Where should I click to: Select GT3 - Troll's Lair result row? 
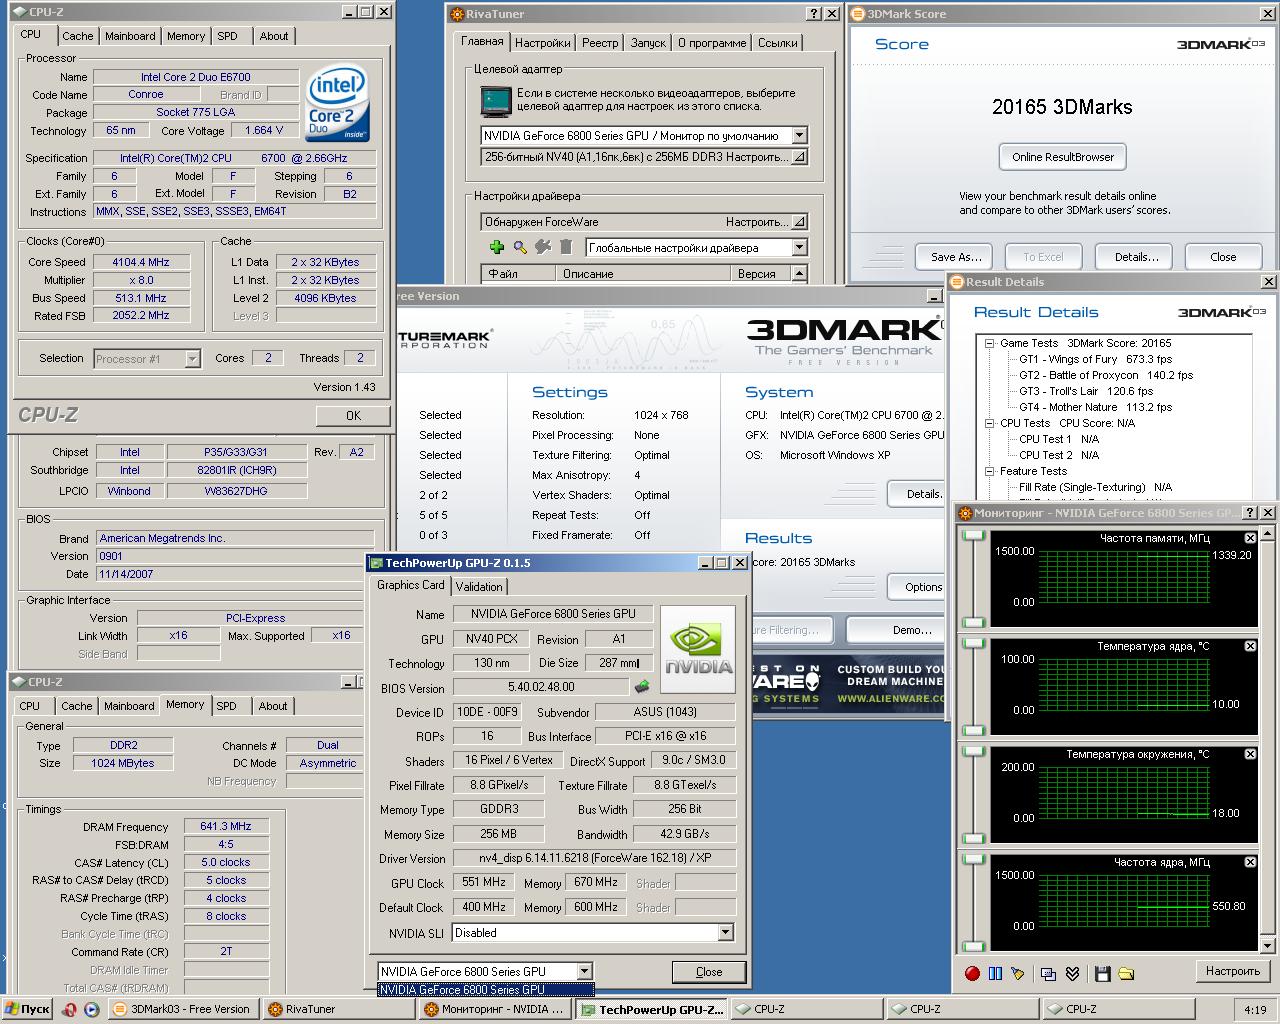coord(1086,391)
